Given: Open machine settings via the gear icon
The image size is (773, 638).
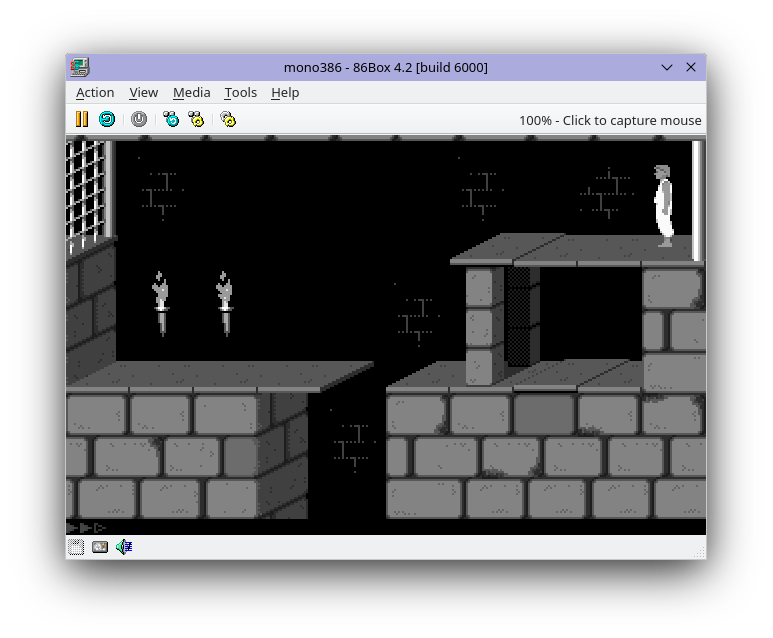Looking at the screenshot, I should click(228, 119).
